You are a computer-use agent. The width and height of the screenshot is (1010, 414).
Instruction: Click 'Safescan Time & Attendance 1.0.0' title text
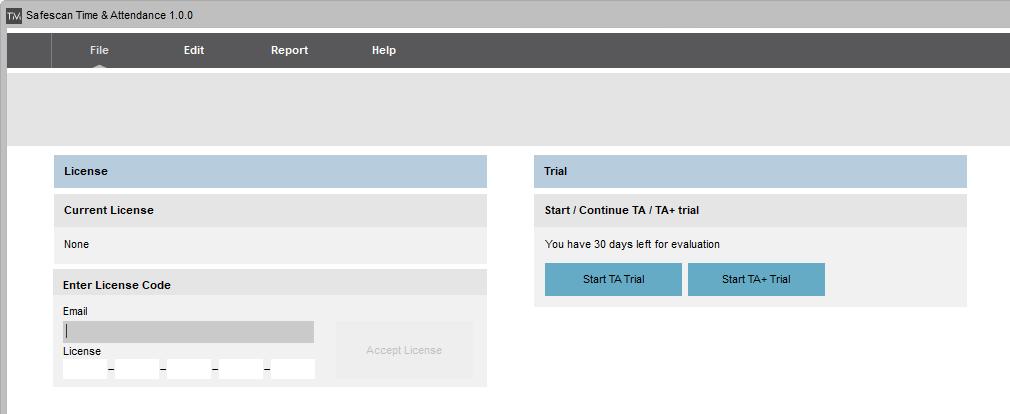click(x=110, y=15)
